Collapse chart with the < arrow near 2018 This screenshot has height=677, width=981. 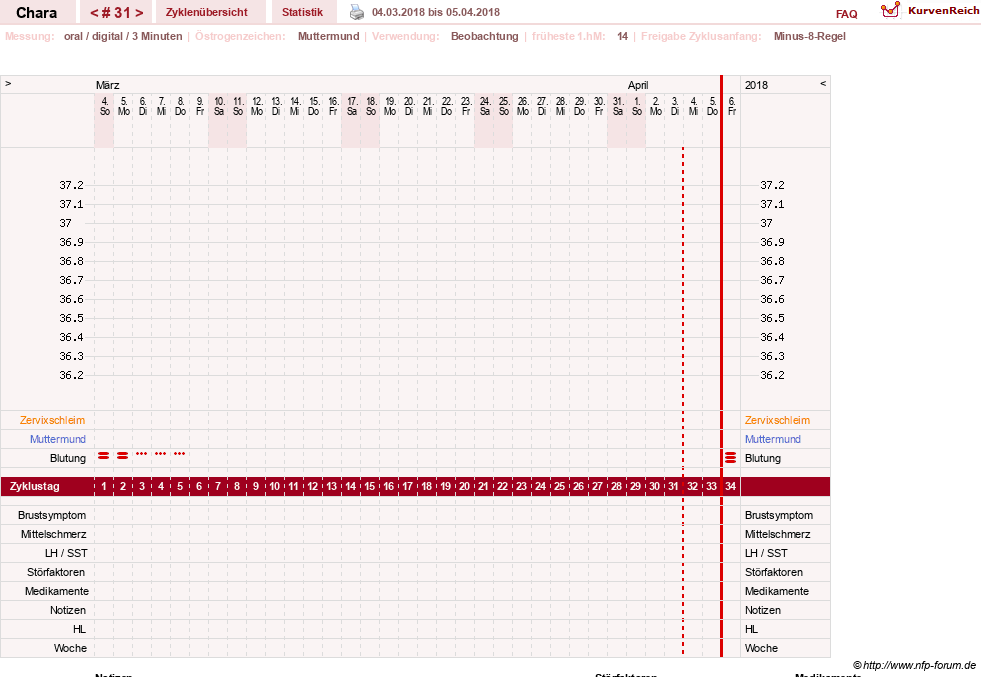click(x=823, y=83)
